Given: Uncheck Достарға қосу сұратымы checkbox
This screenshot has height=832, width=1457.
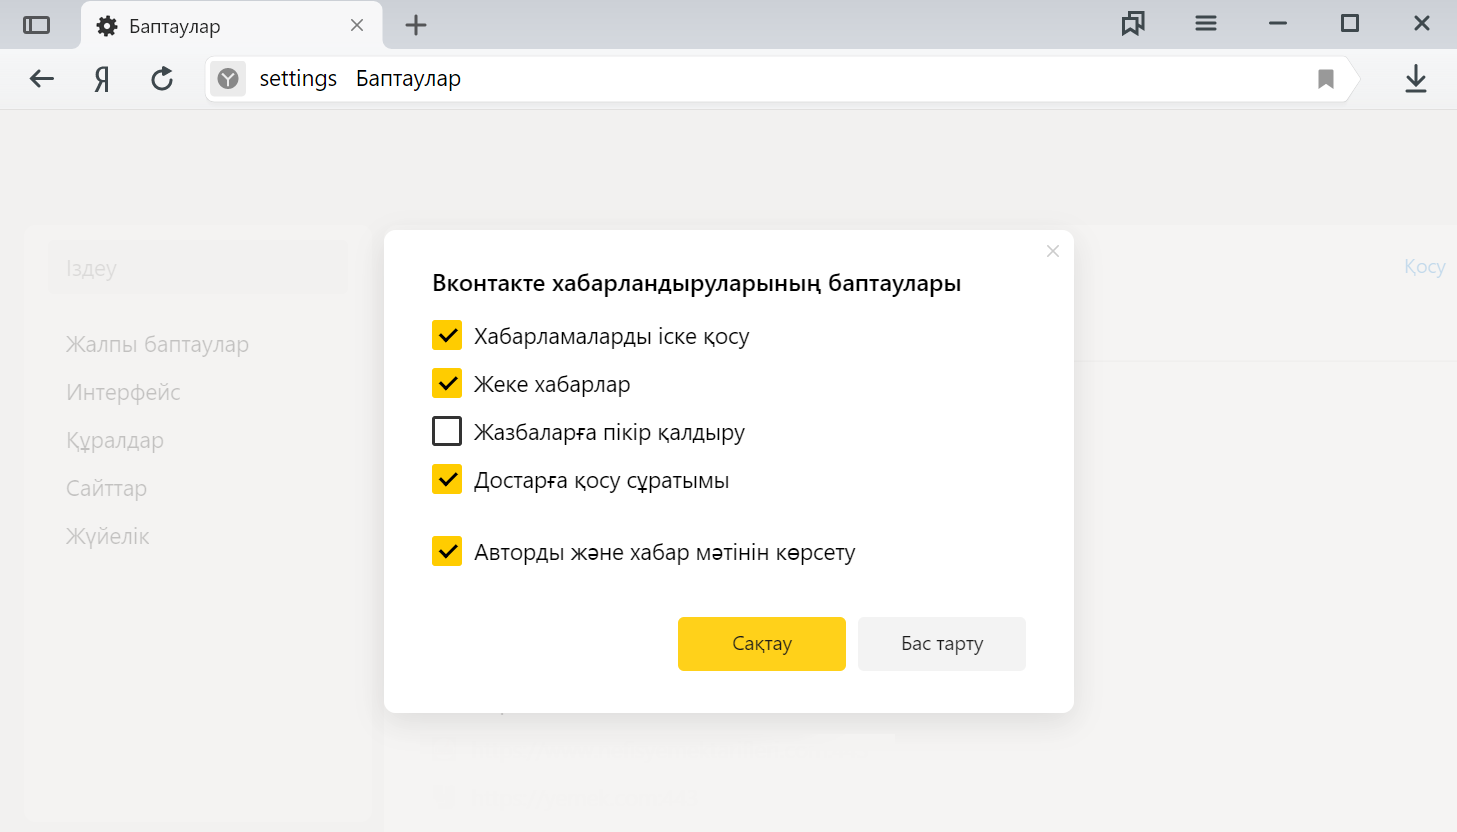Looking at the screenshot, I should point(447,479).
